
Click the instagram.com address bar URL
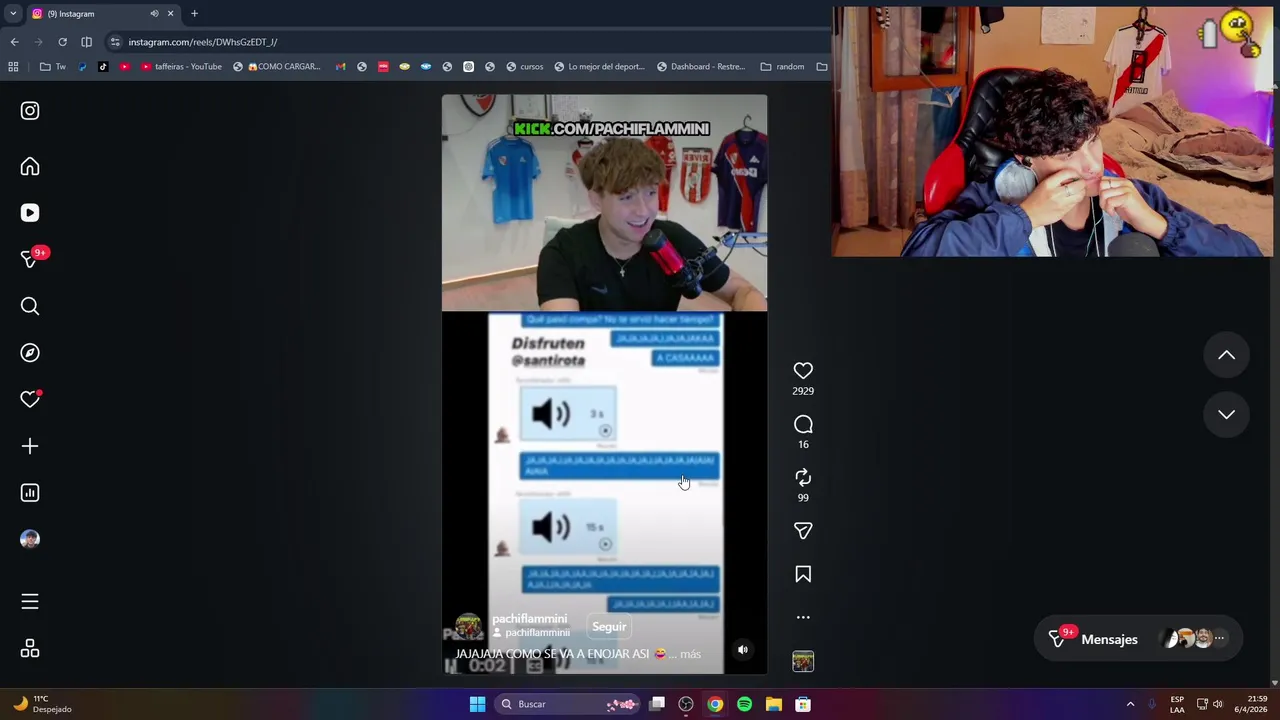[x=203, y=42]
